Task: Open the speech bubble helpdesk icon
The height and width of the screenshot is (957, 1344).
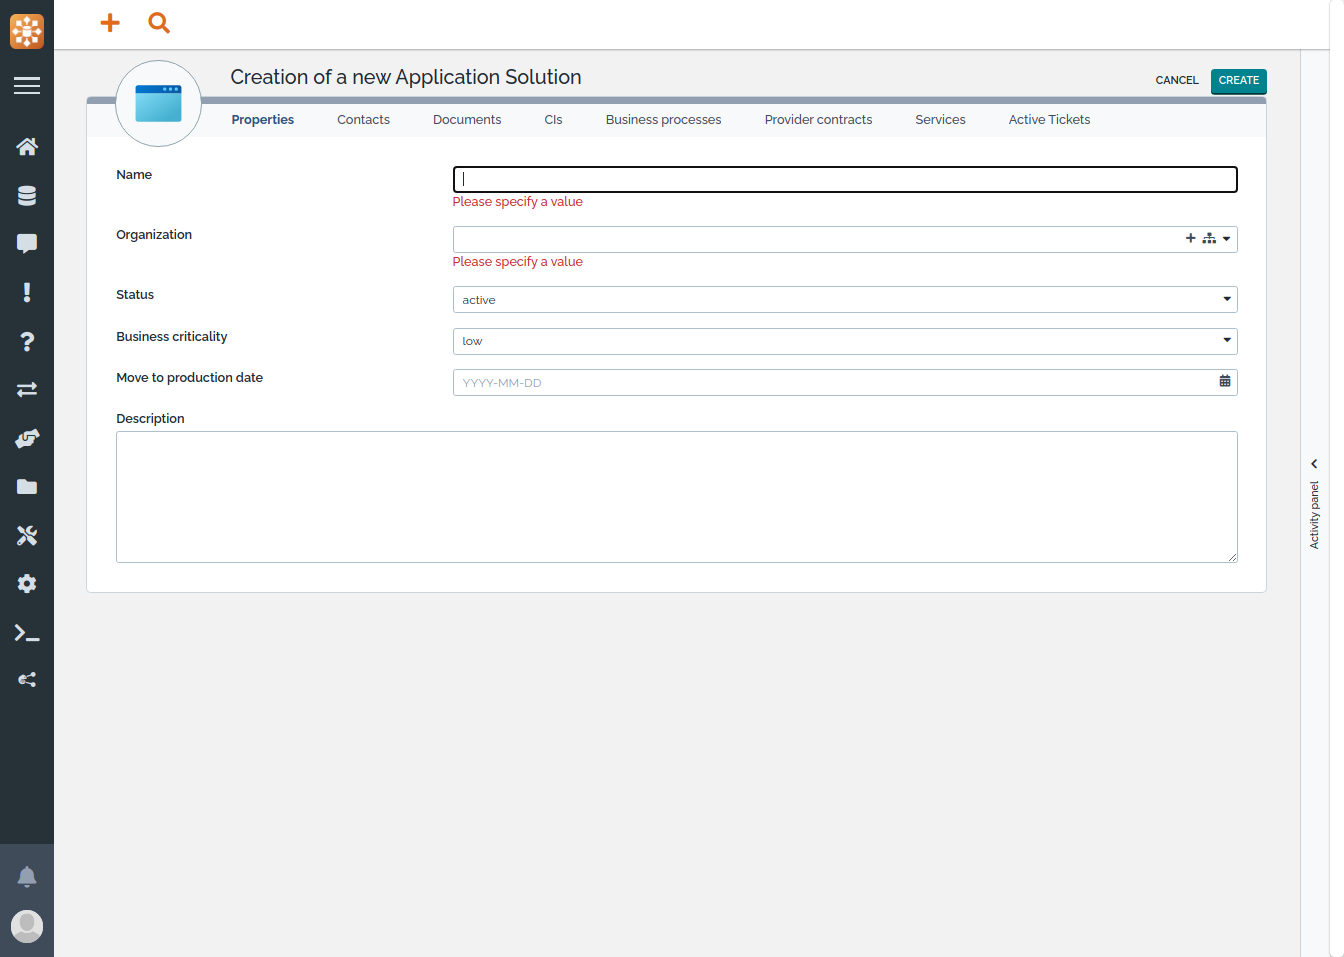Action: (27, 244)
